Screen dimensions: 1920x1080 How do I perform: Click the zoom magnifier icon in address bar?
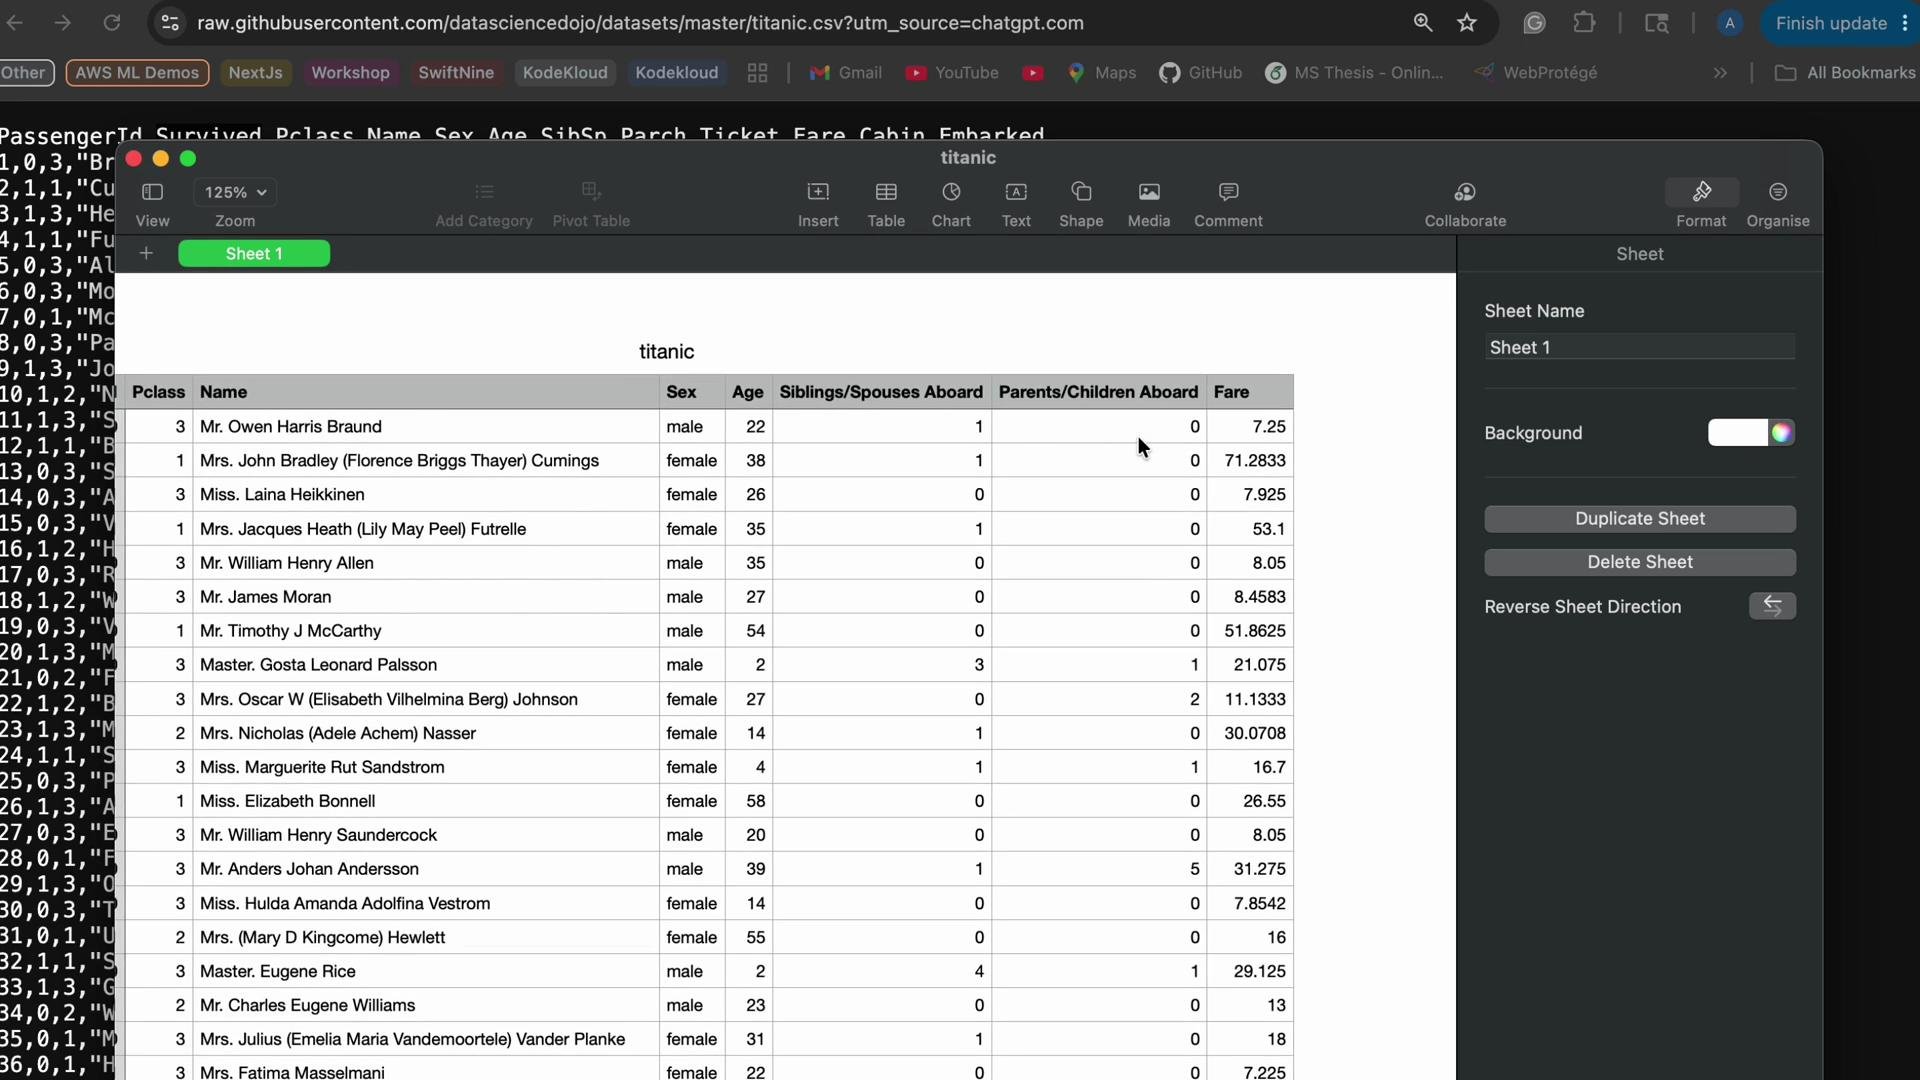1422,23
